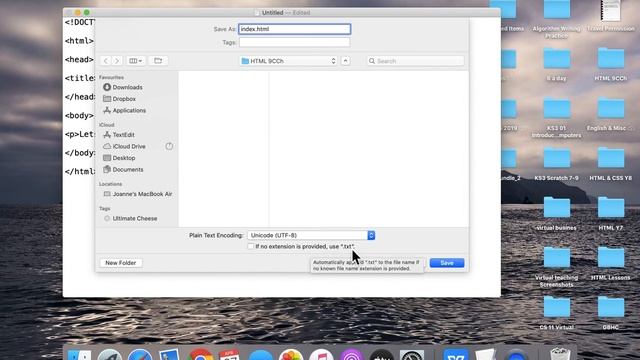This screenshot has width=640, height=360.
Task: Open the HTML 9CCh location pop-up
Action: pos(288,61)
